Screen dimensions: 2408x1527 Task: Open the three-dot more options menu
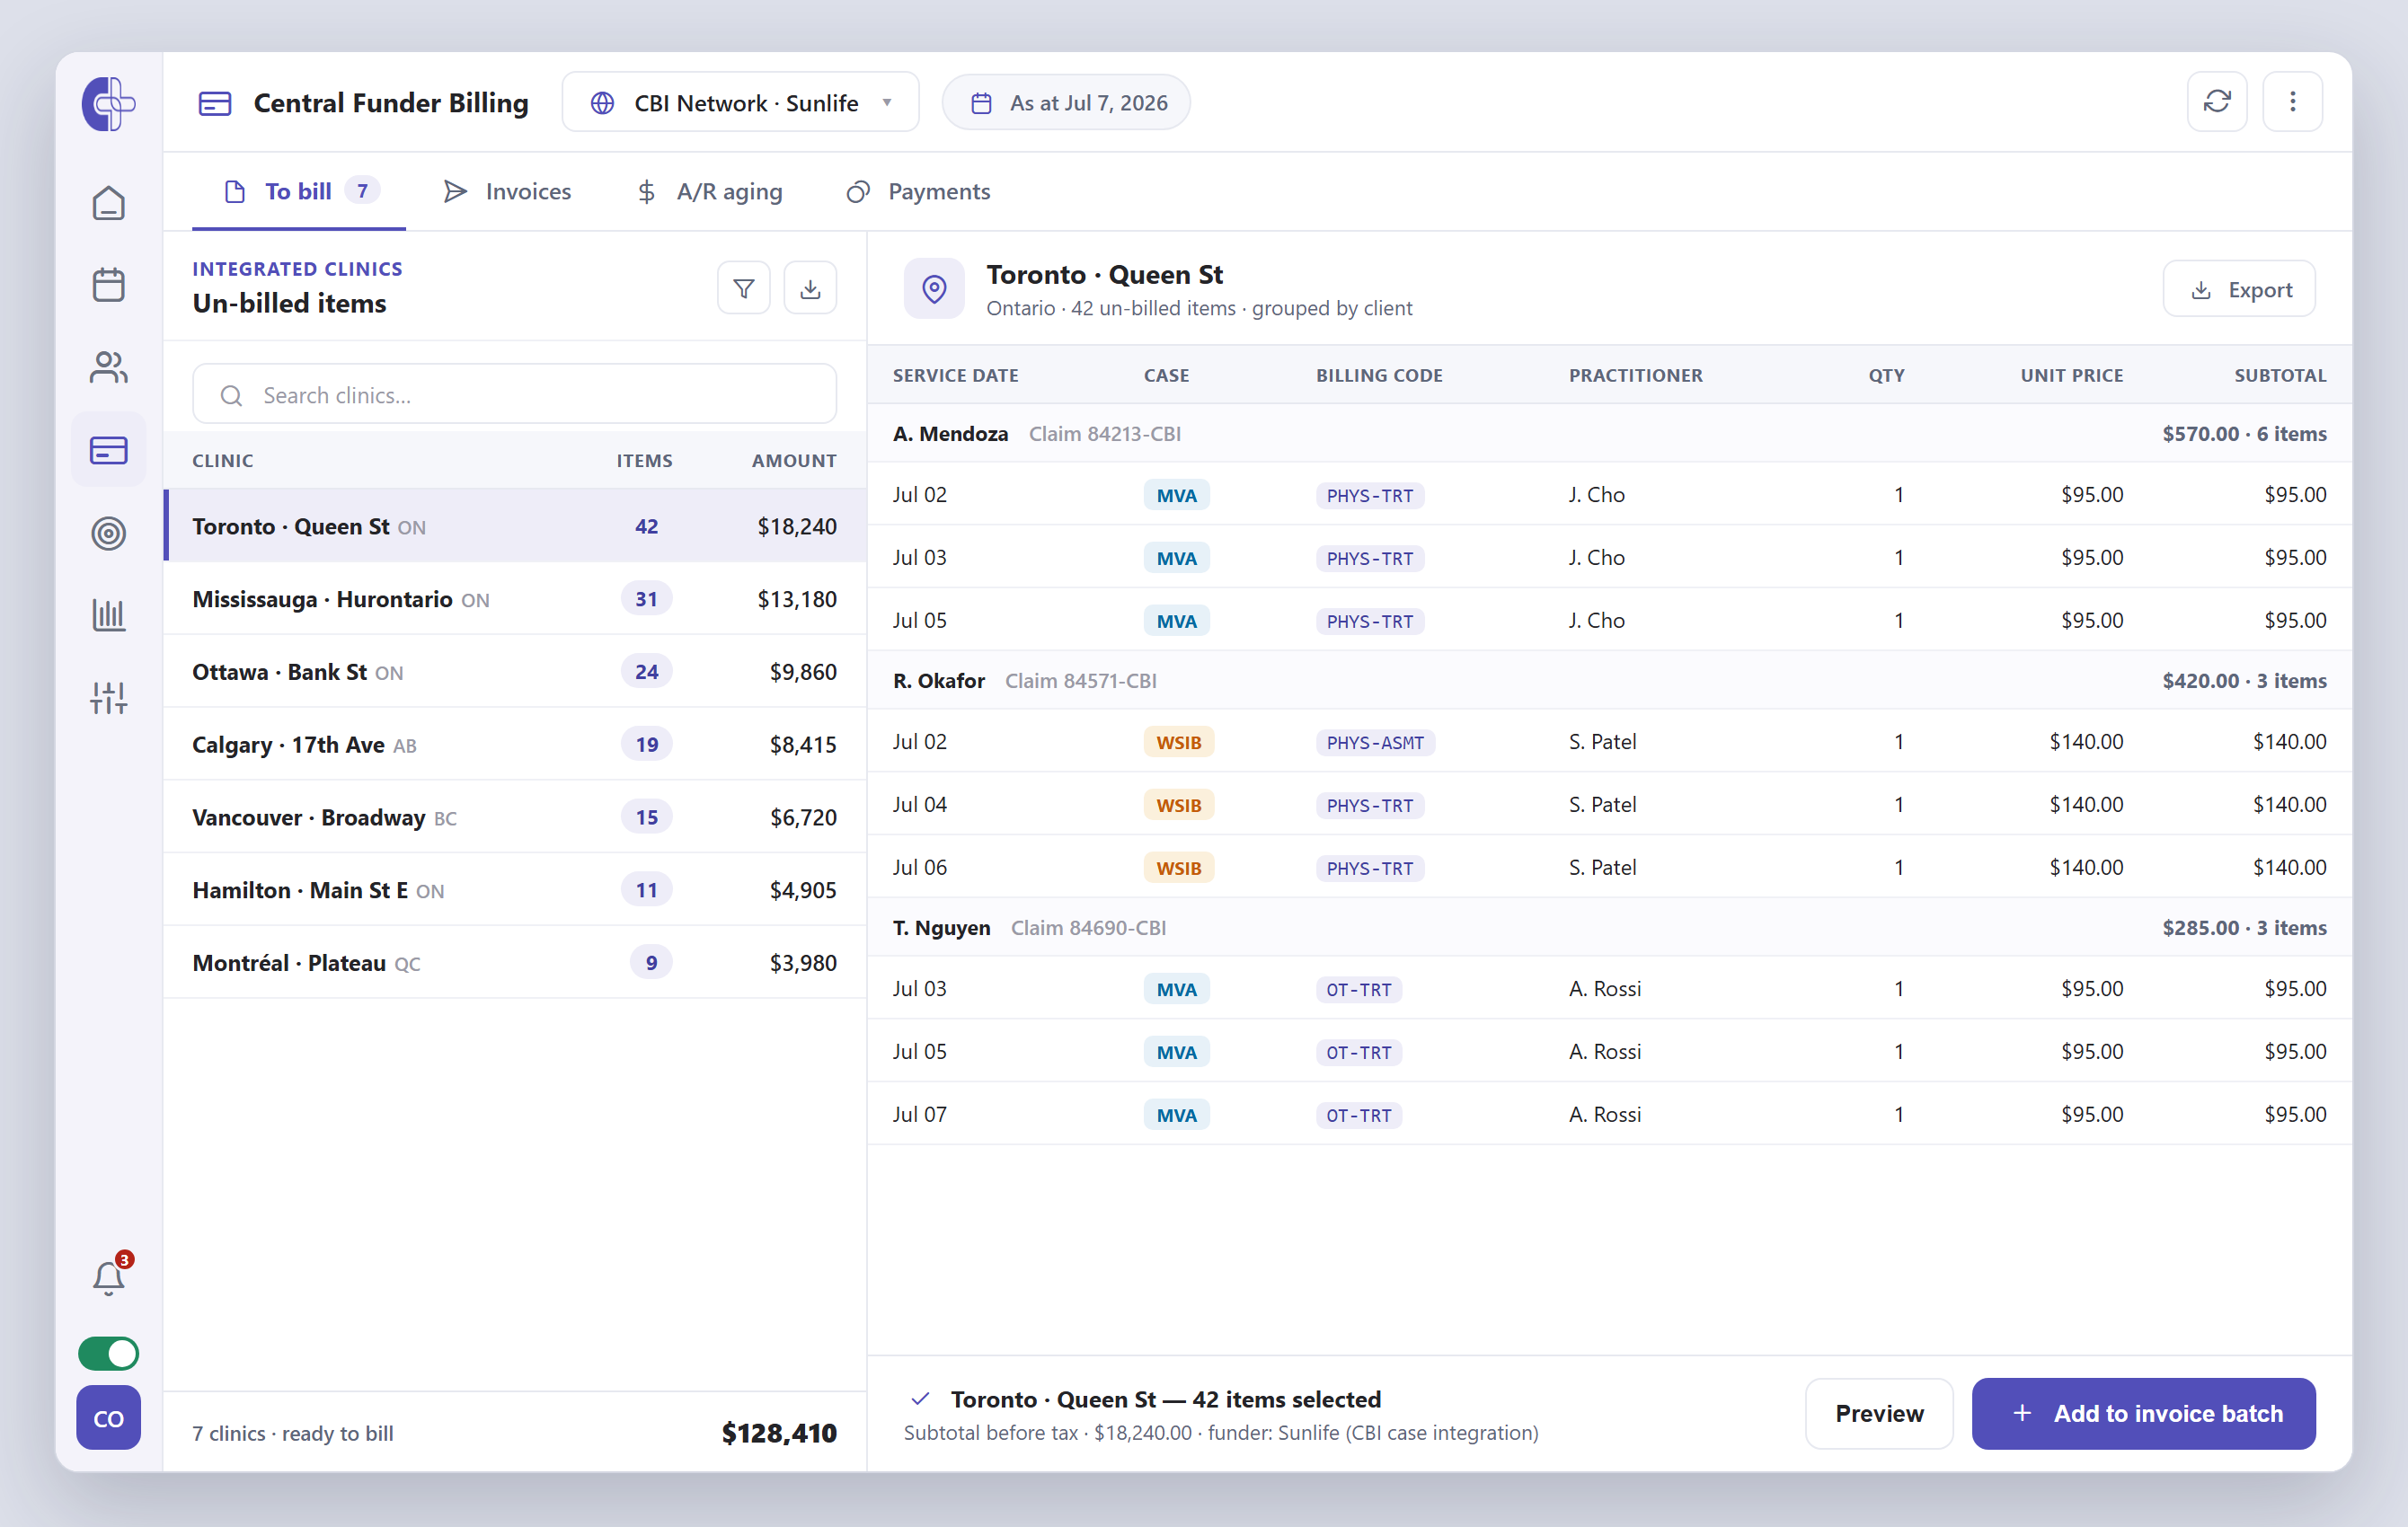pyautogui.click(x=2292, y=102)
